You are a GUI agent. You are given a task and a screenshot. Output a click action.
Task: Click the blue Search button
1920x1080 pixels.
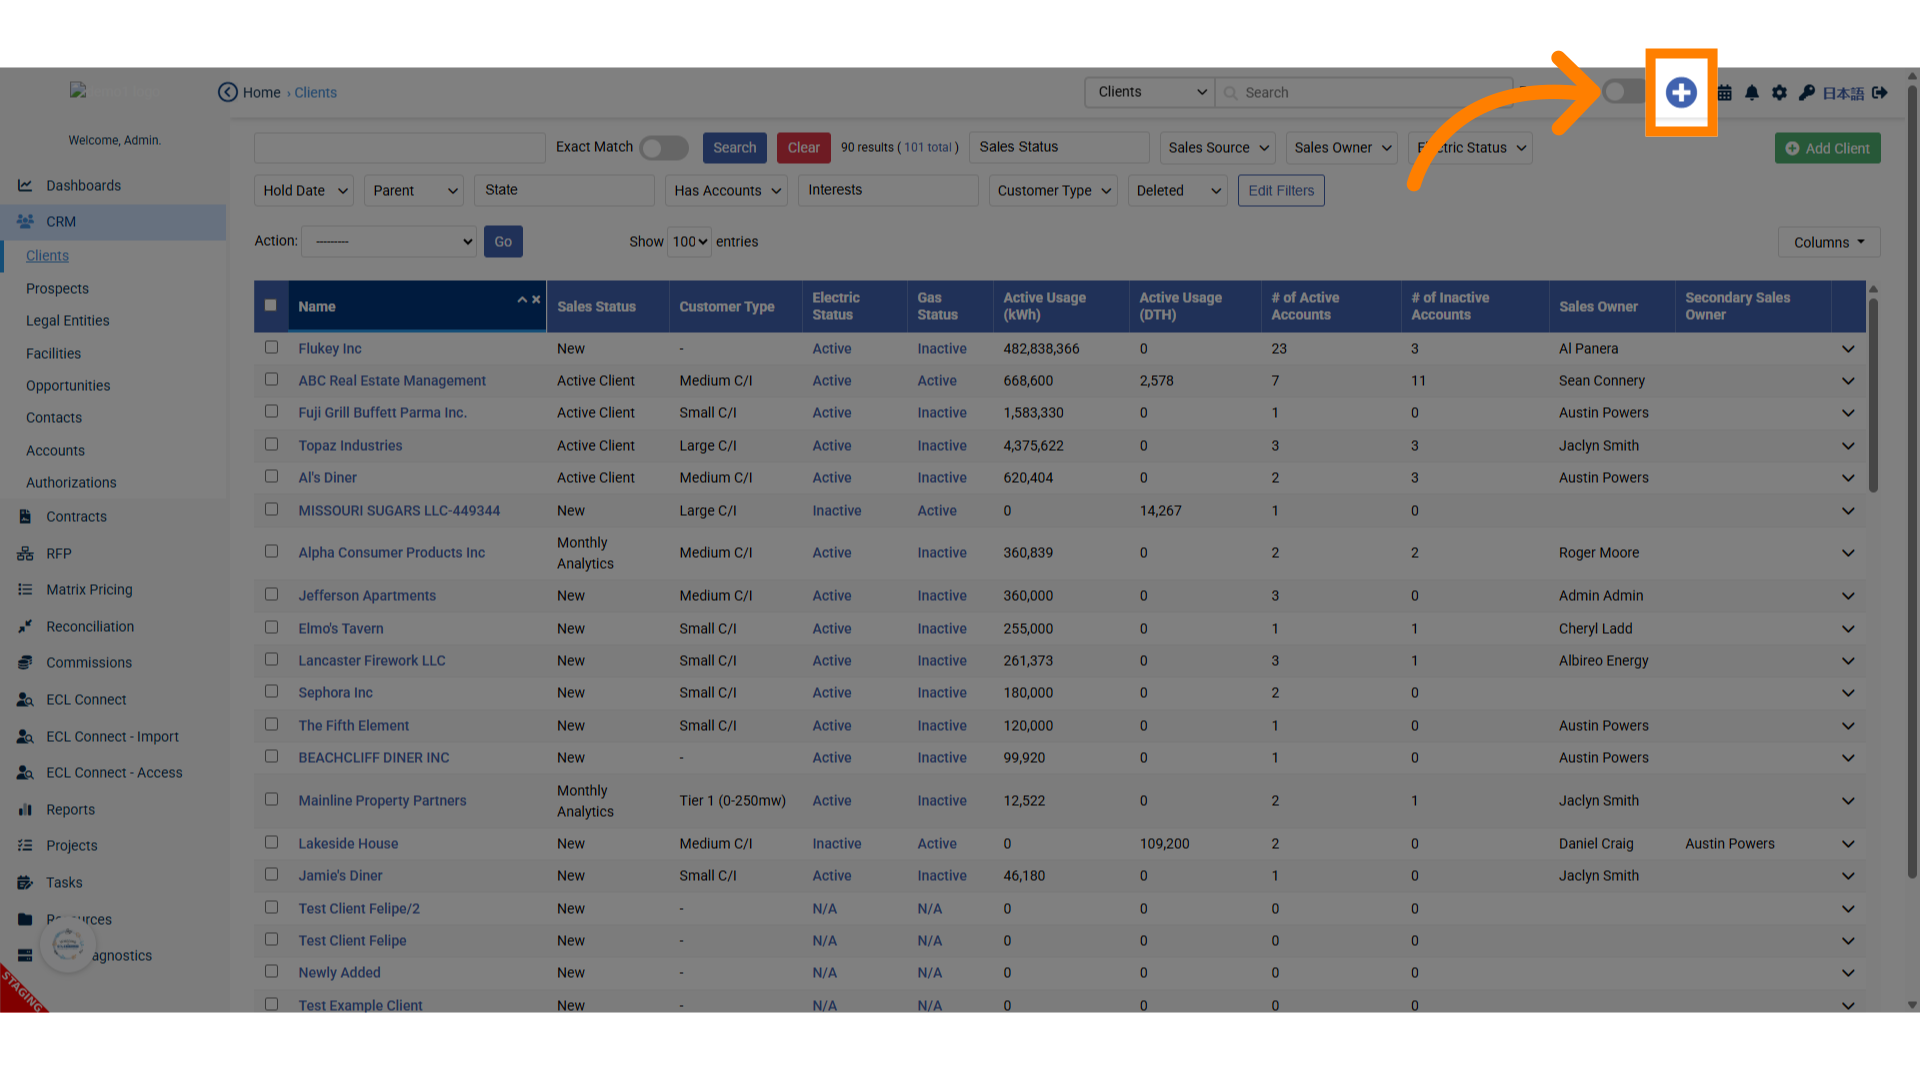click(735, 148)
